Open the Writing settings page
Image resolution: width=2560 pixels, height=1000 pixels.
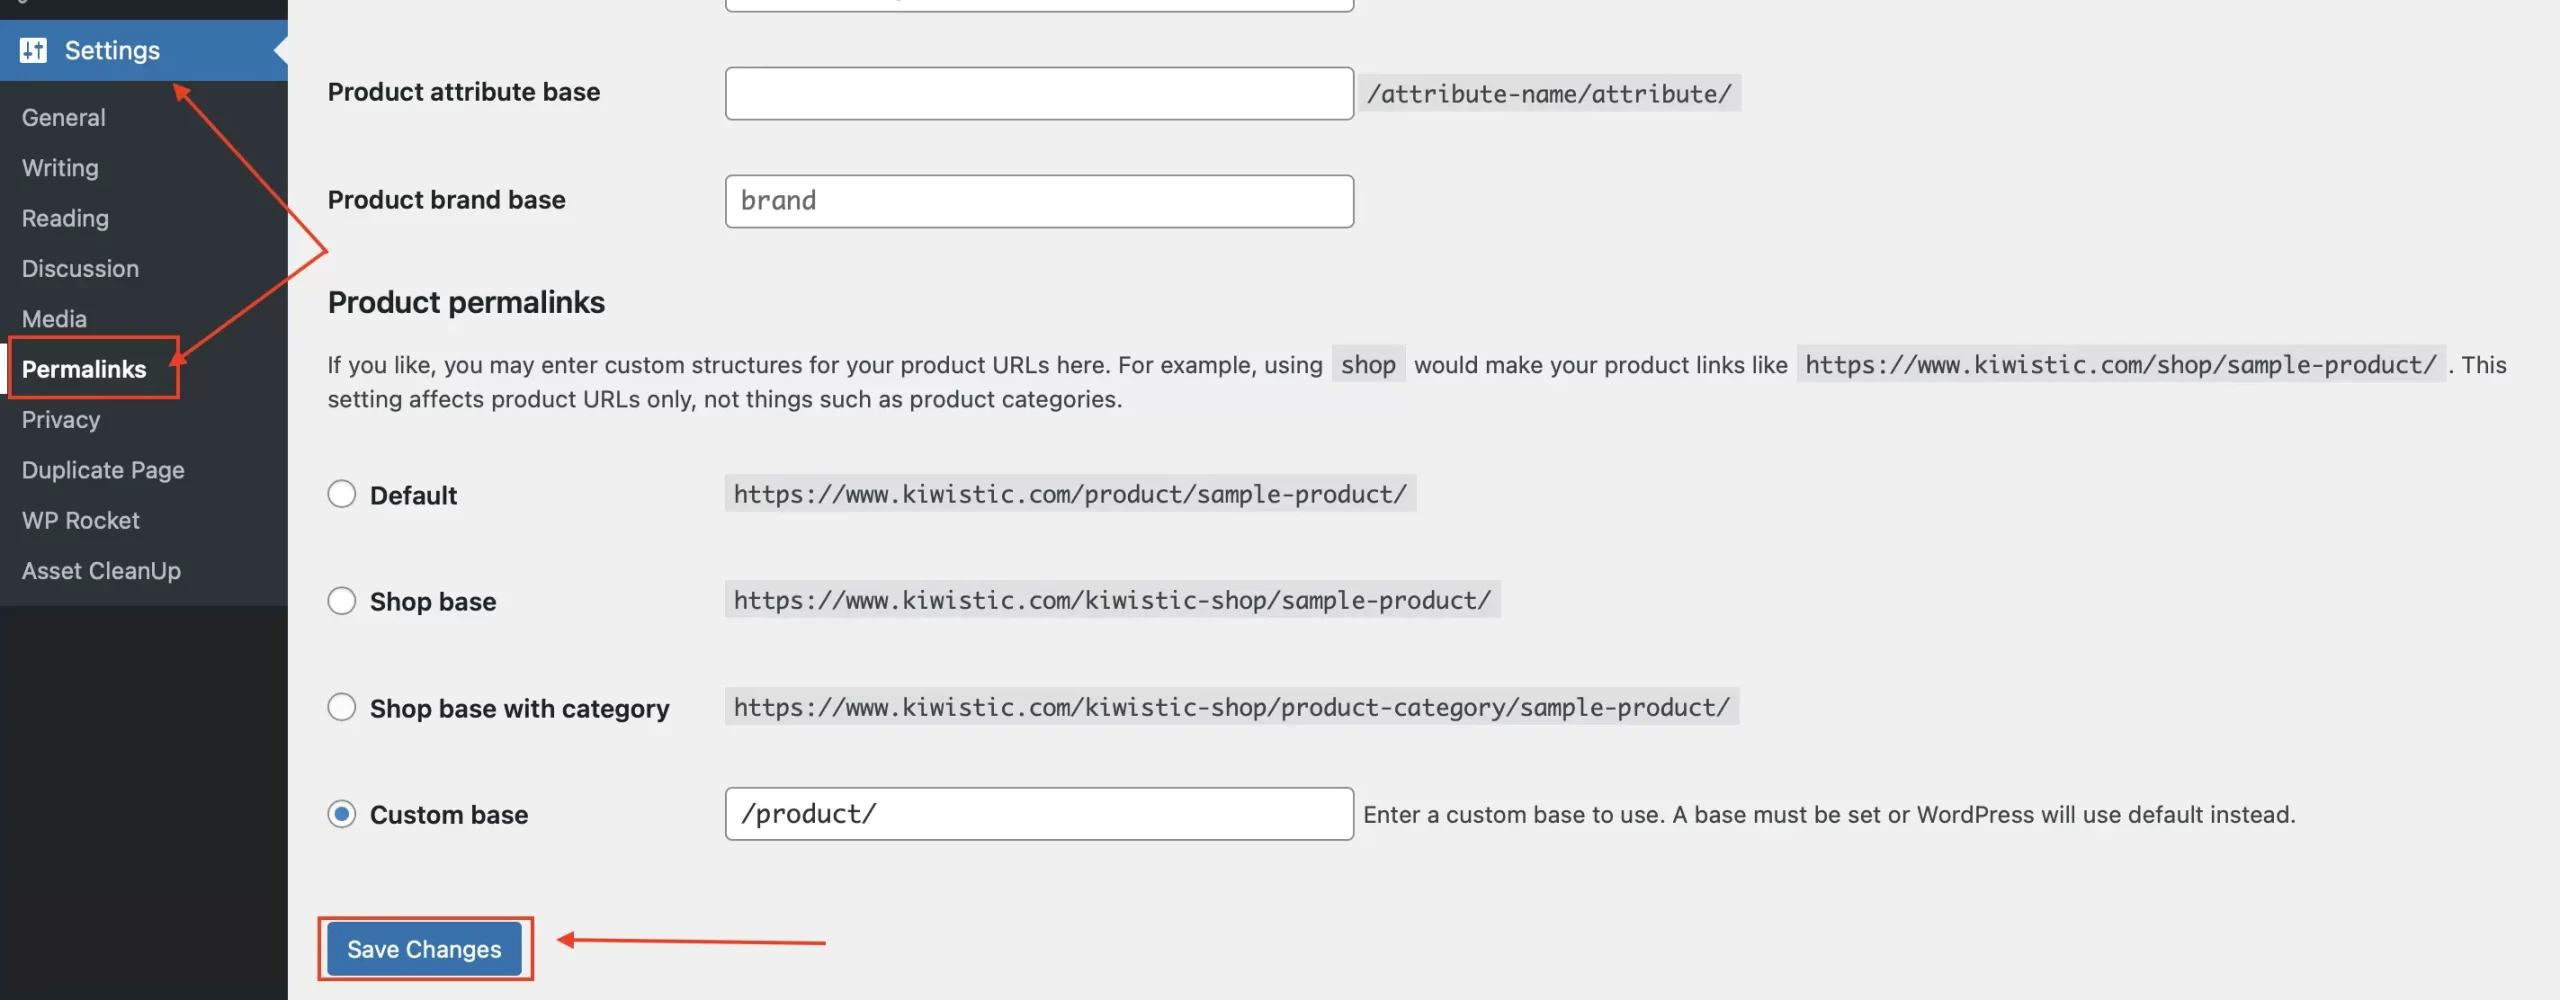point(59,167)
